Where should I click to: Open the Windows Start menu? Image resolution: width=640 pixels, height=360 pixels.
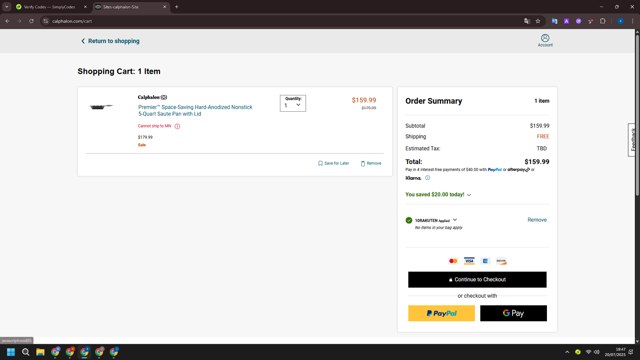[x=11, y=352]
